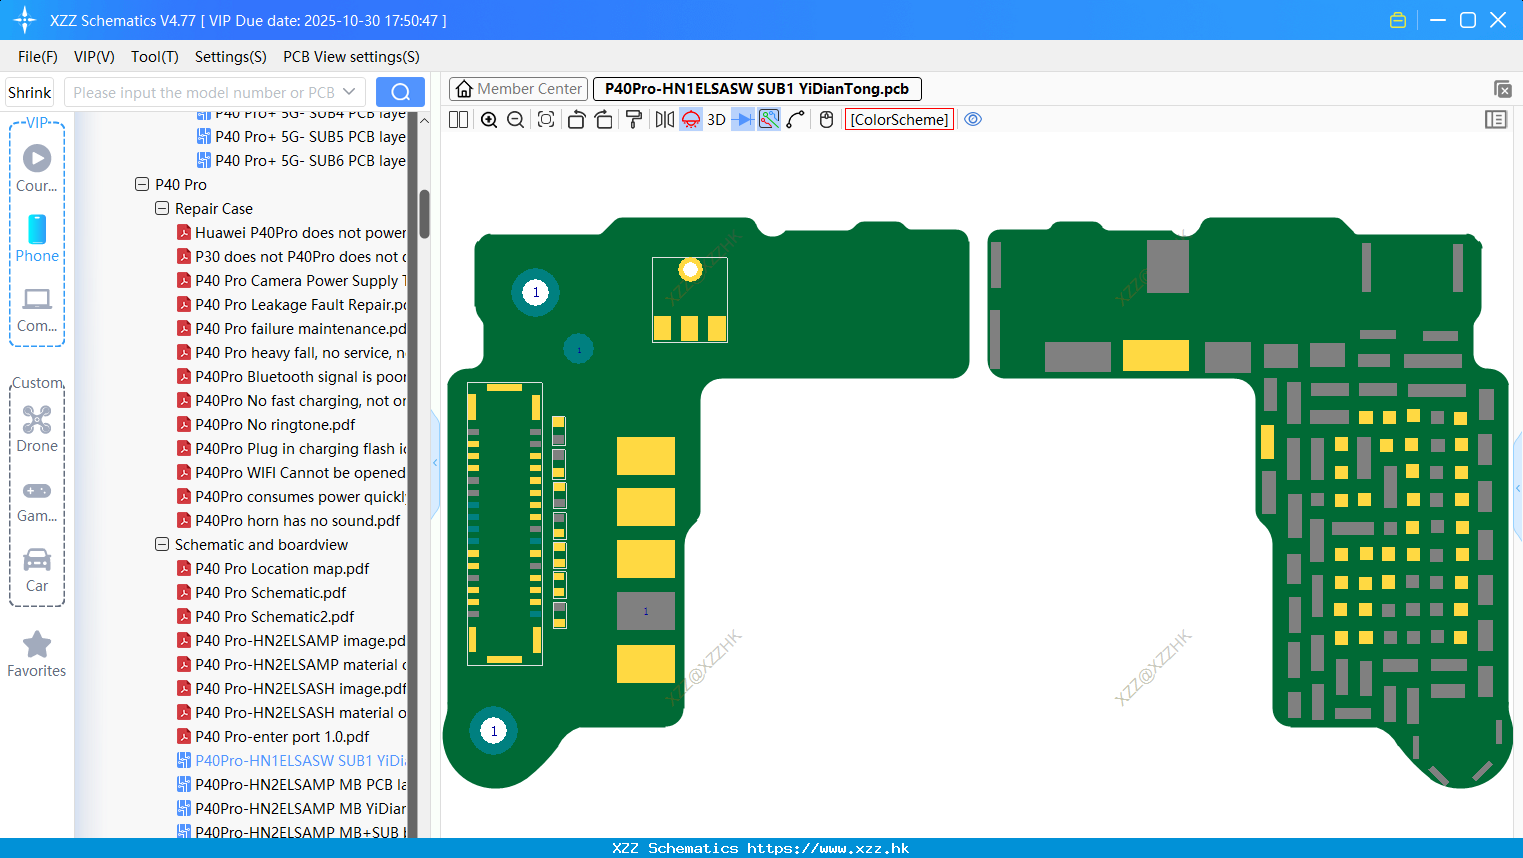Open P40 Pro Location map.pdf

pos(282,568)
